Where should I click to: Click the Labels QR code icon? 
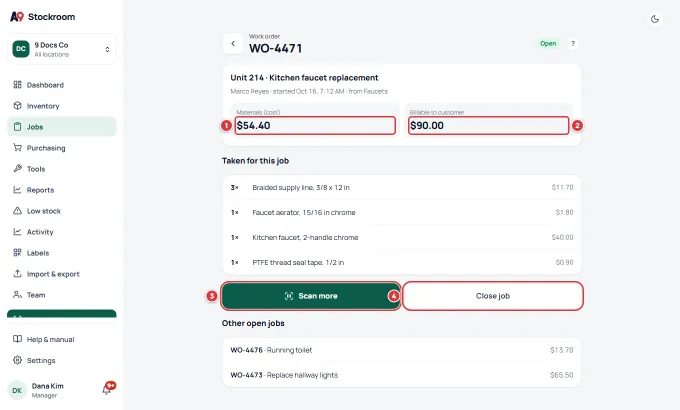click(x=17, y=253)
